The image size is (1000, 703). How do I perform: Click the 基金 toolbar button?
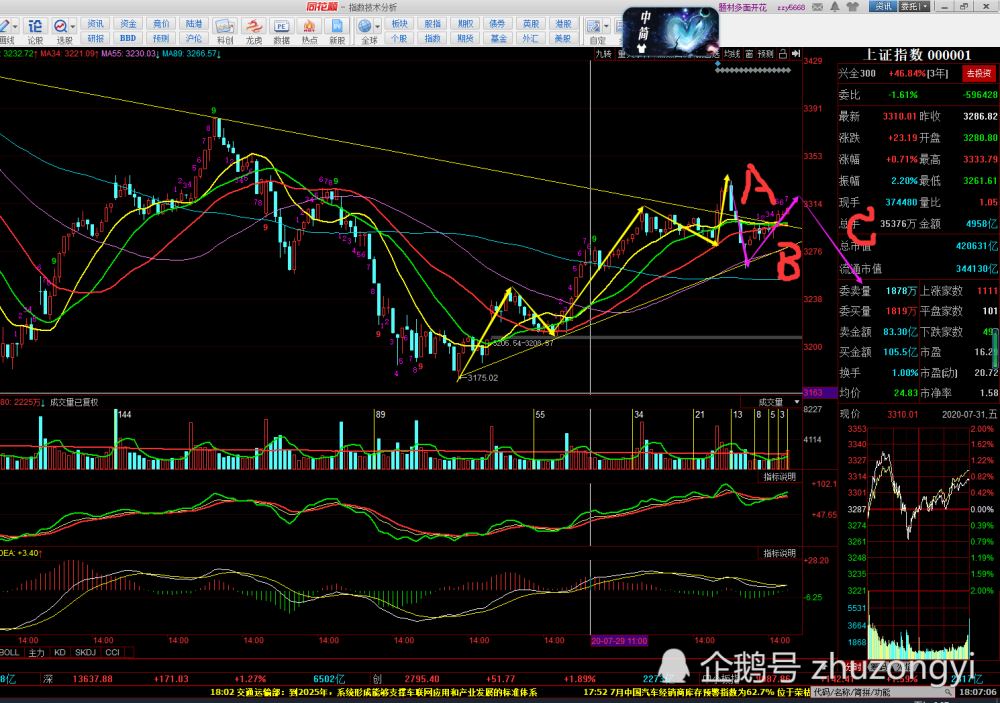point(497,38)
